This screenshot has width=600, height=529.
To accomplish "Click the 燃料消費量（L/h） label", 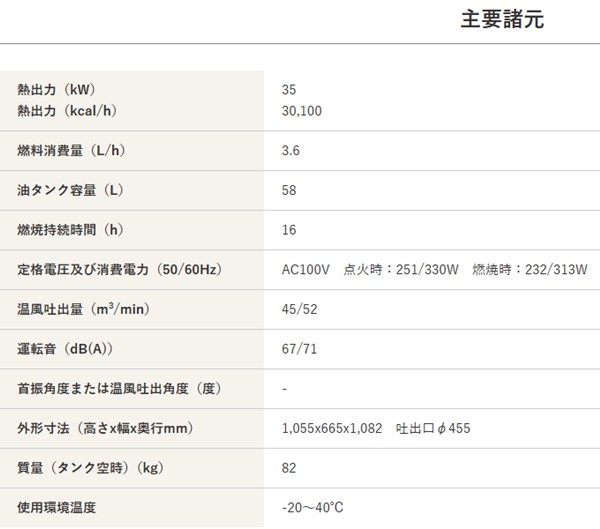I will (x=70, y=151).
